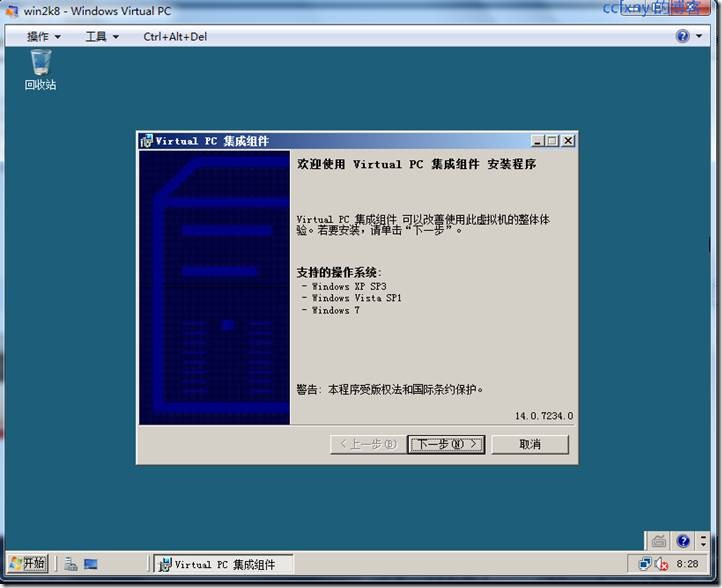Click the muted volume tray icon

(661, 564)
